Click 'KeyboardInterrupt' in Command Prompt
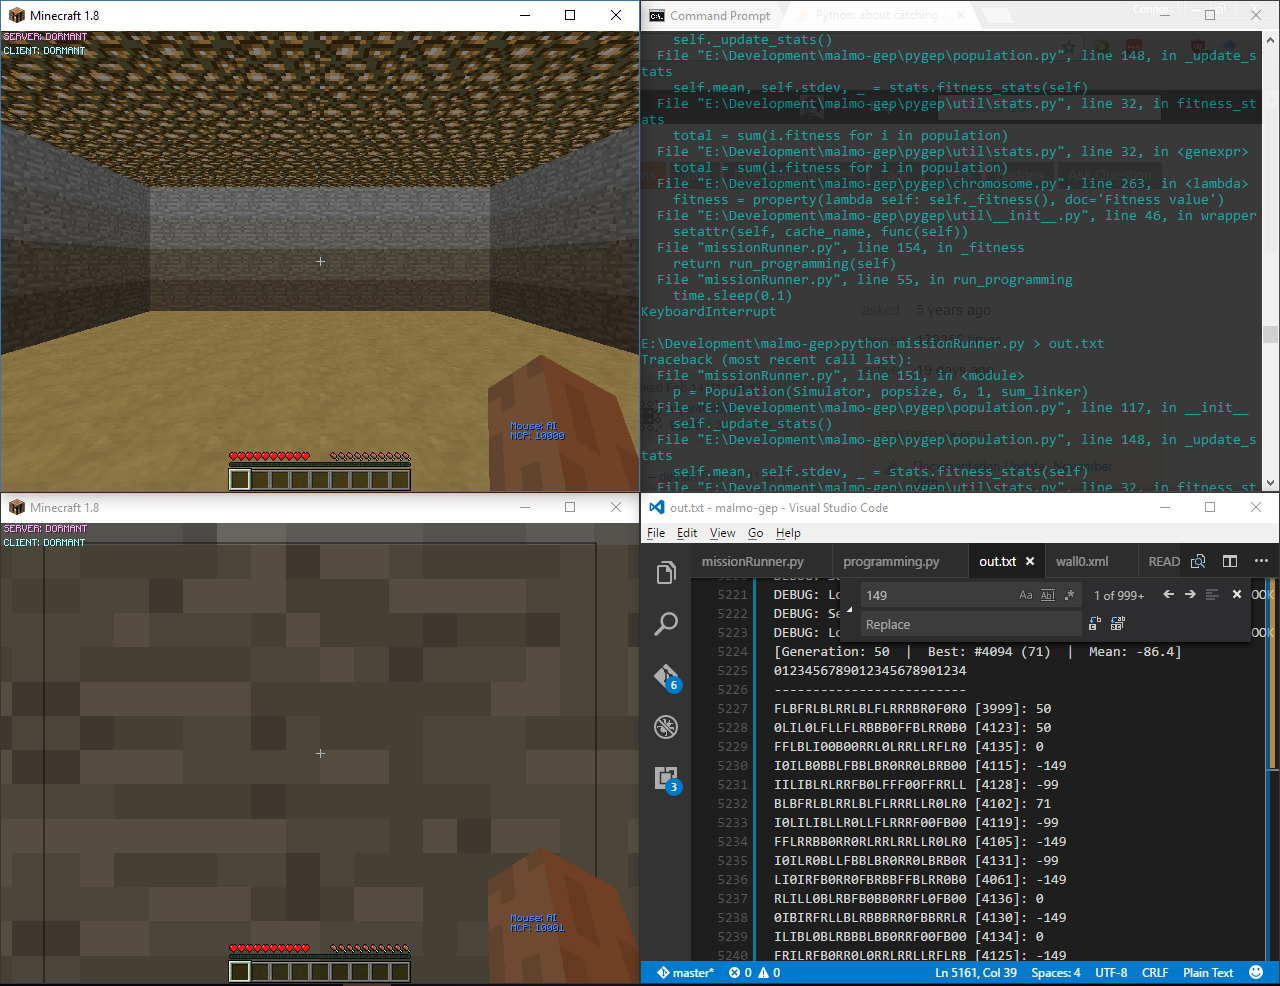 708,311
